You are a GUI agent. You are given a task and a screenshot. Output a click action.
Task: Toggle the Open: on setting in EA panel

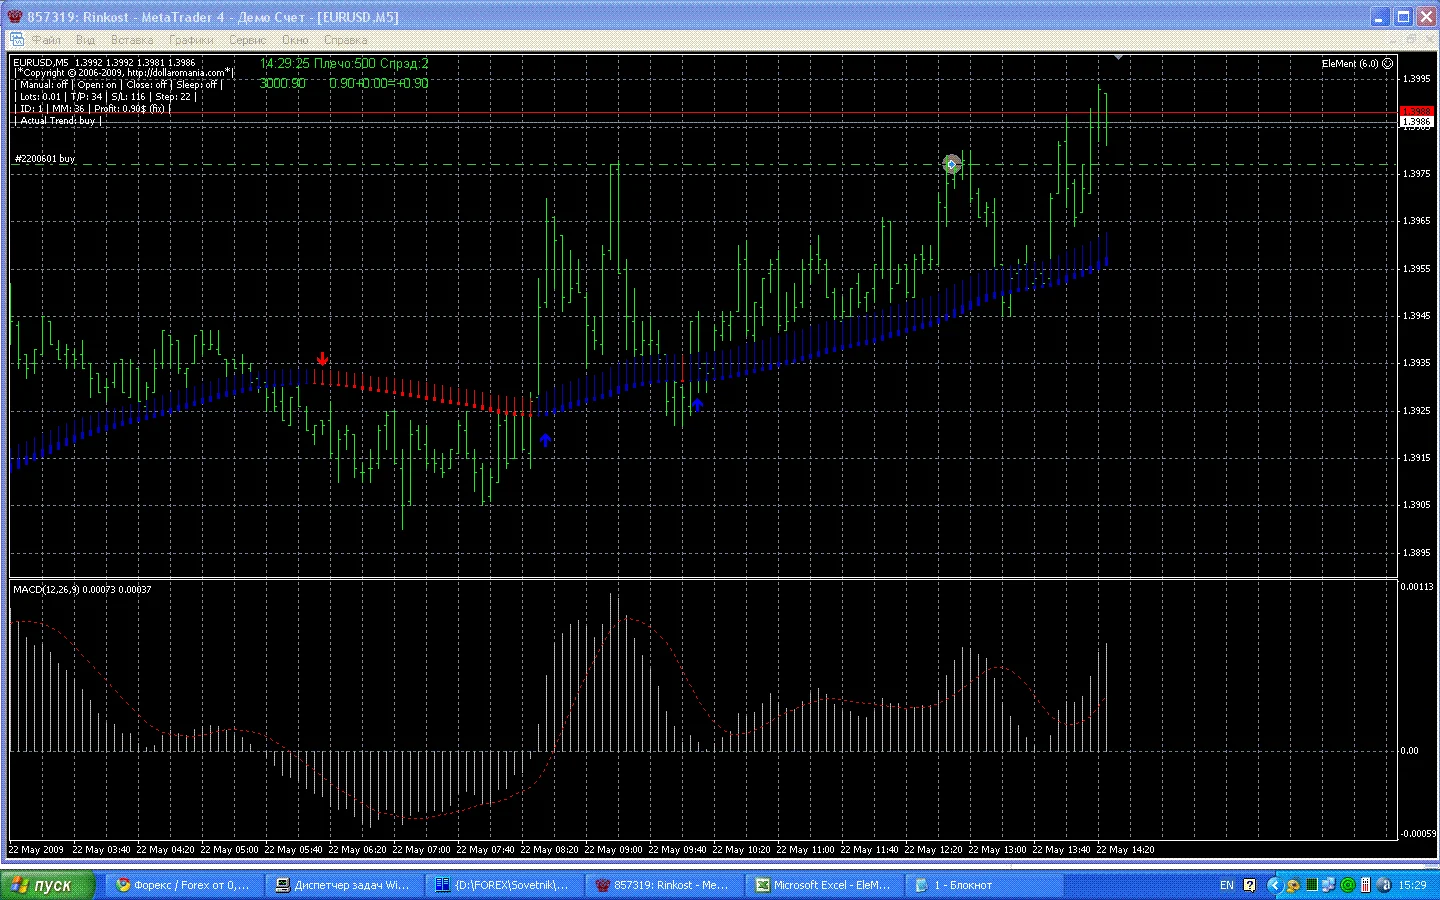tap(98, 84)
